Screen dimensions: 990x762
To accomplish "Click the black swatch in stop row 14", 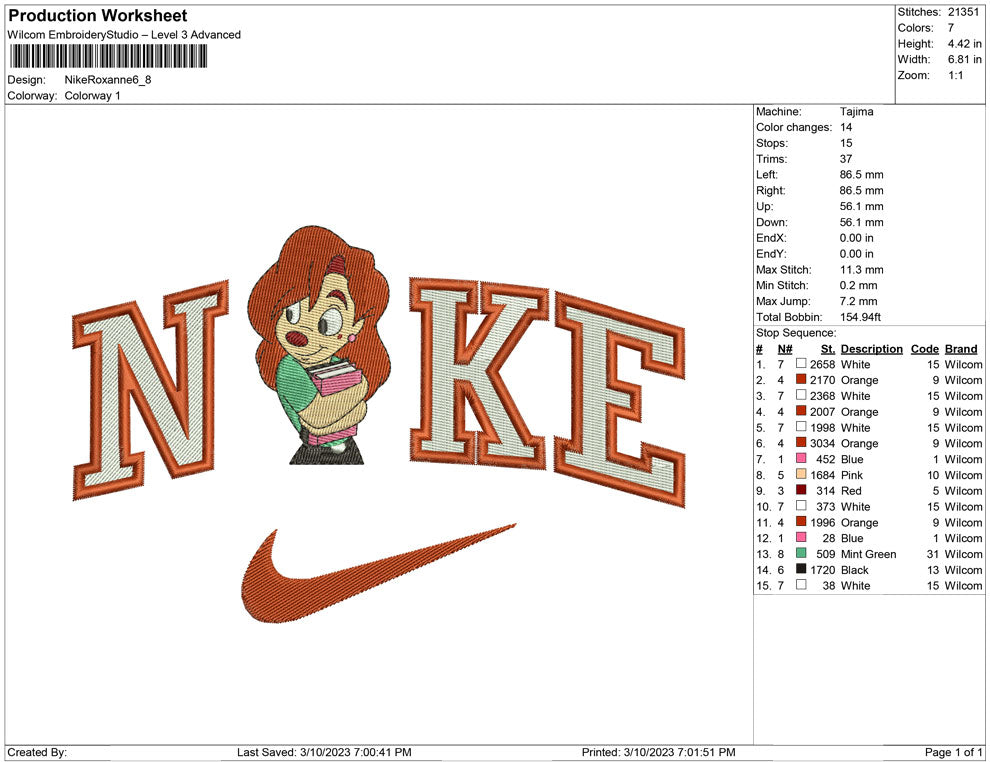I will pyautogui.click(x=801, y=569).
